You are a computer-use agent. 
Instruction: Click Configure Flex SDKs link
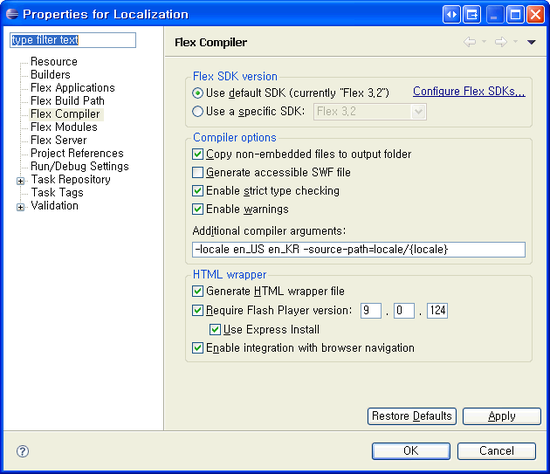[469, 91]
